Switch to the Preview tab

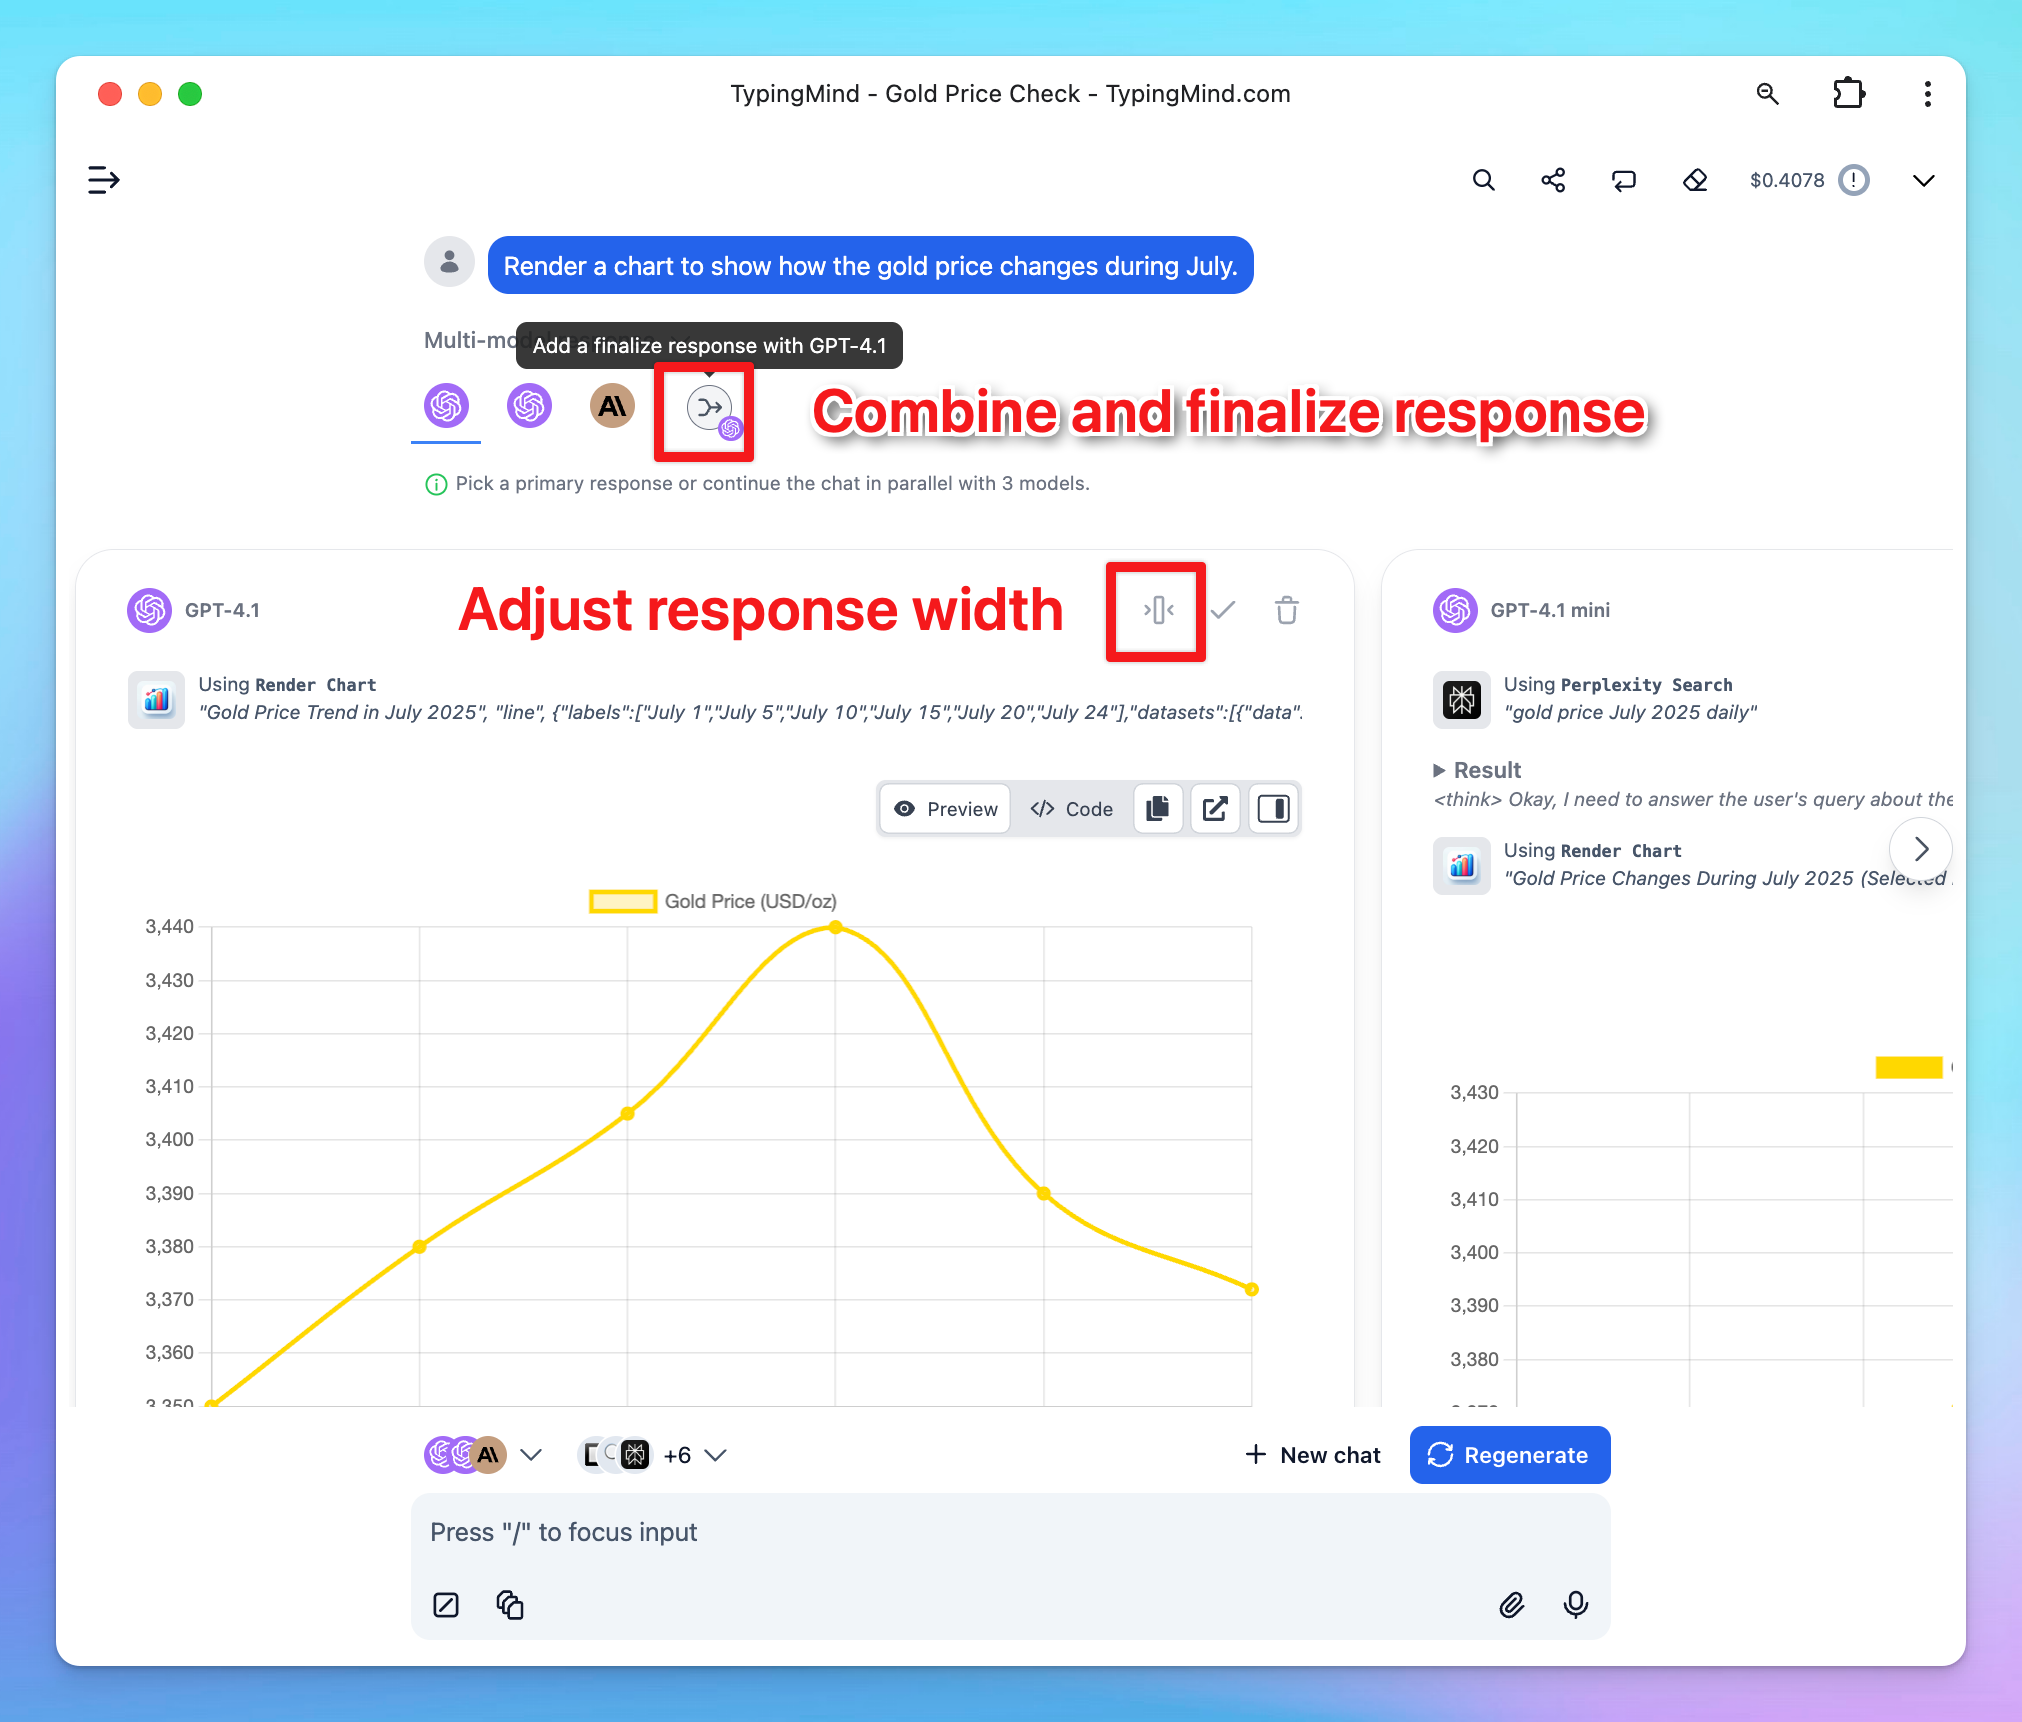click(x=946, y=809)
